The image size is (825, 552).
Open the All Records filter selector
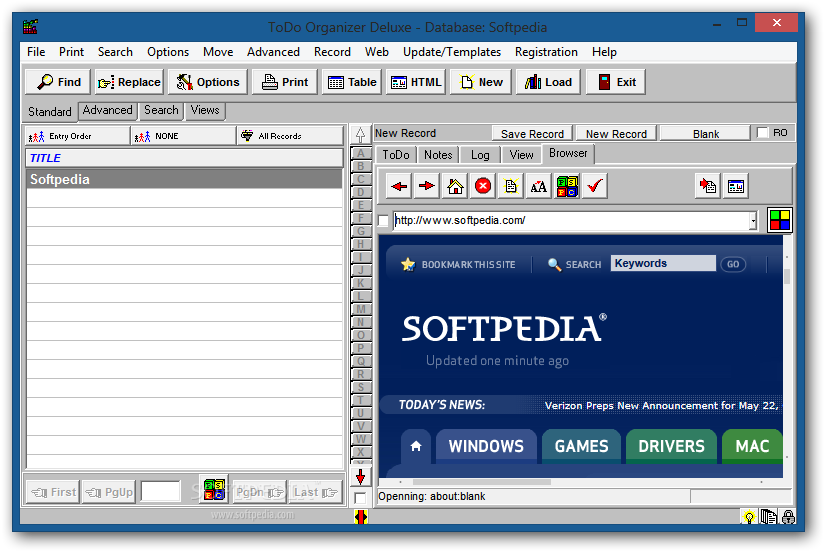290,136
